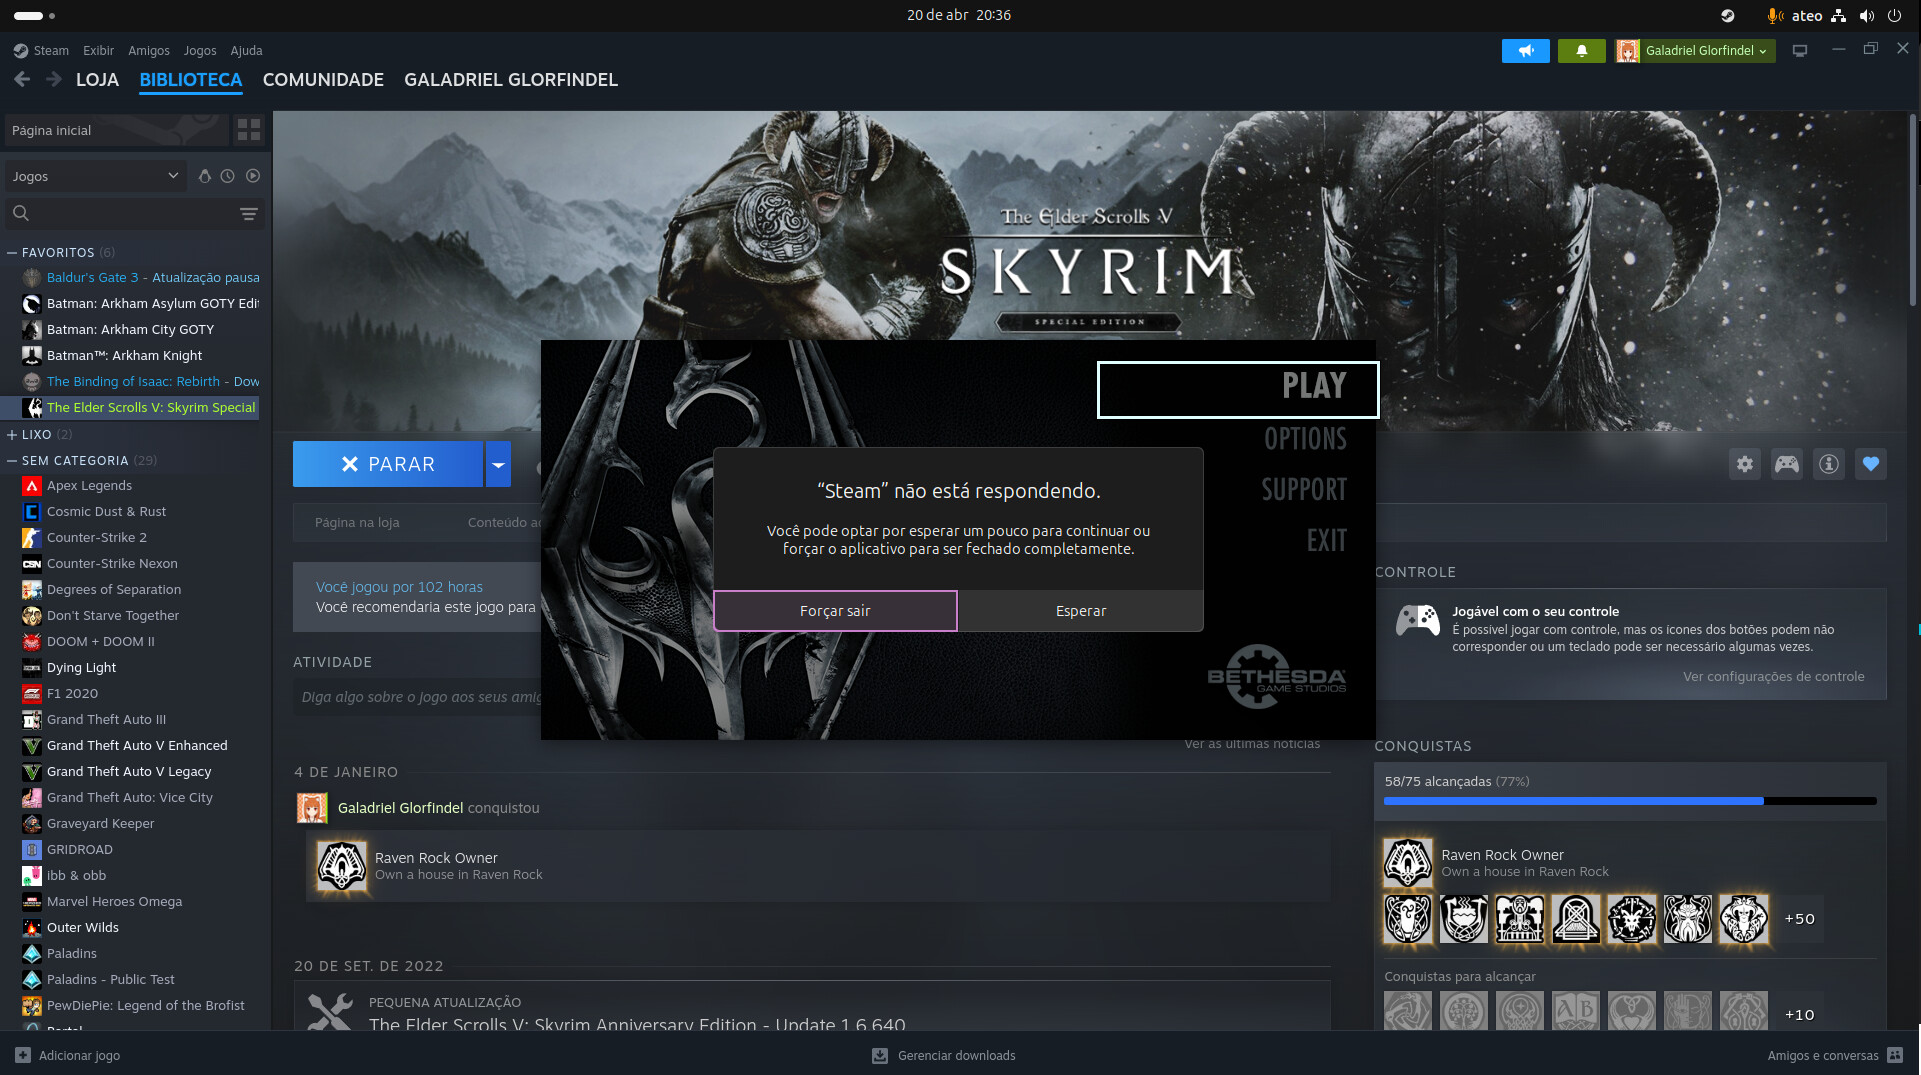Open OPTIONS in the Skyrim launcher

[1305, 439]
